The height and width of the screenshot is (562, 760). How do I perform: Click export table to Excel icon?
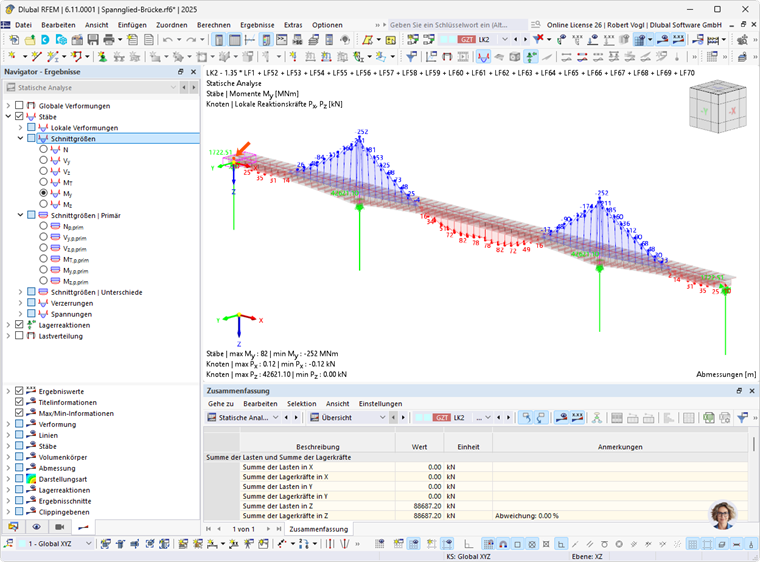pyautogui.click(x=709, y=417)
